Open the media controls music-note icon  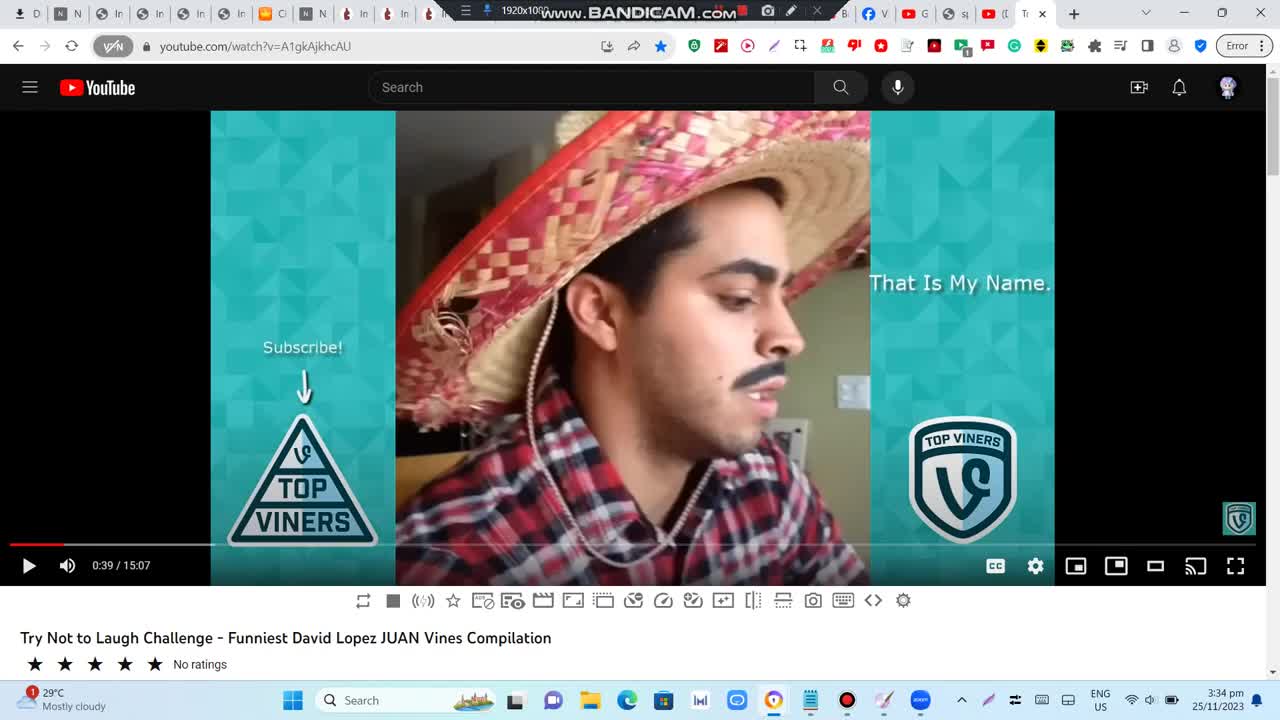[1121, 46]
